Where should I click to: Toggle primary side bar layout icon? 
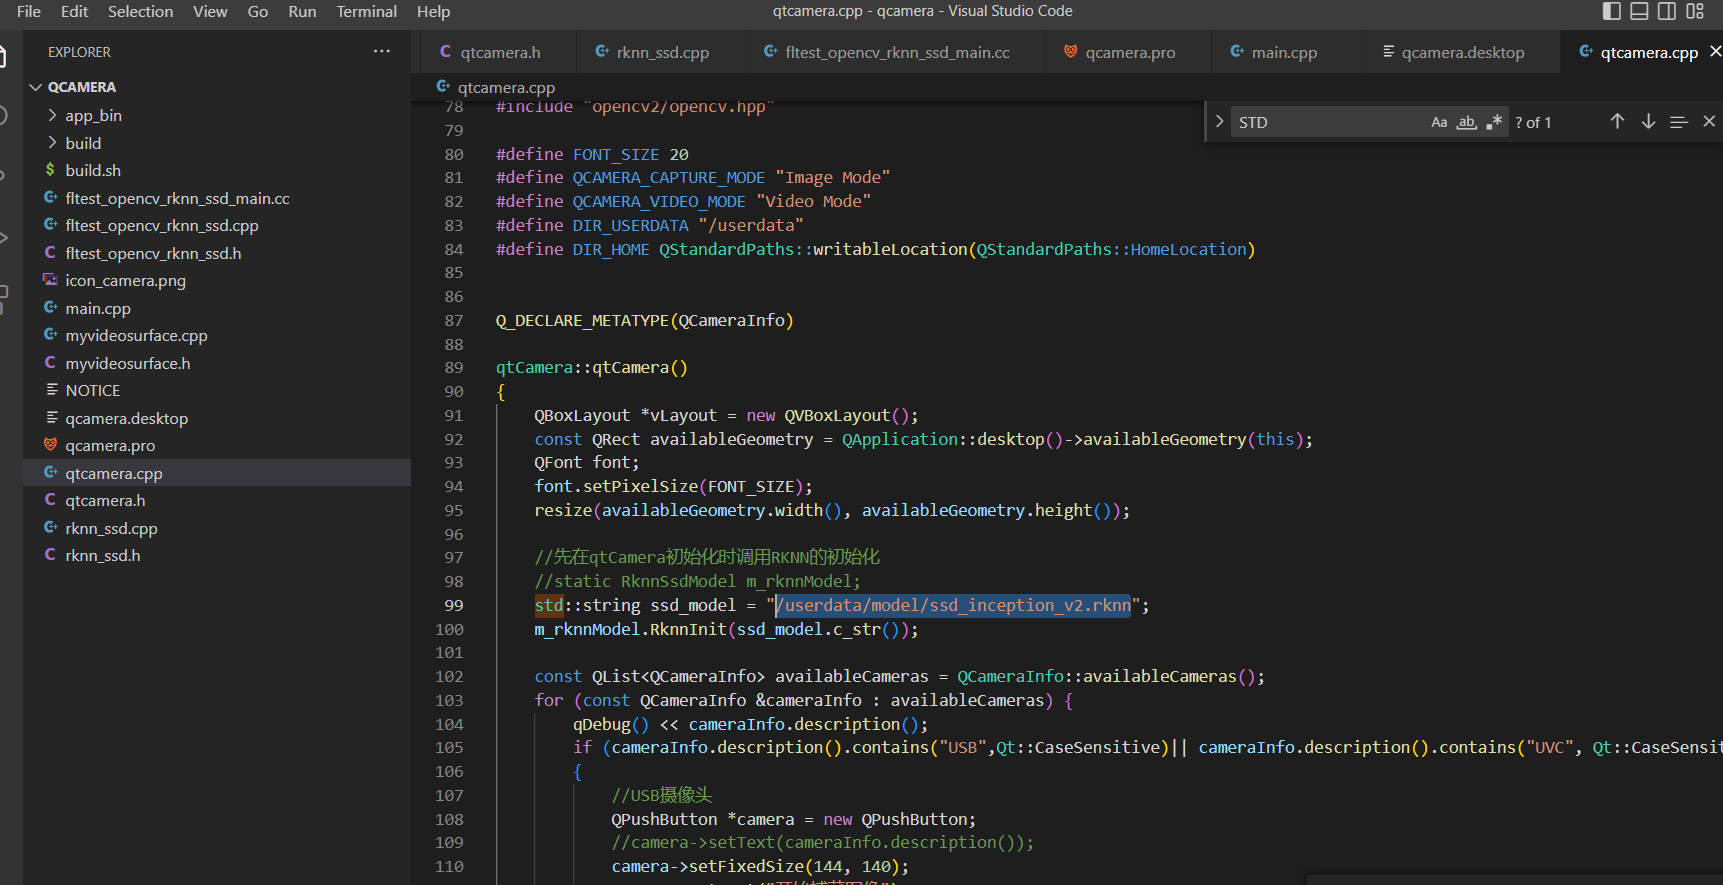pyautogui.click(x=1611, y=11)
